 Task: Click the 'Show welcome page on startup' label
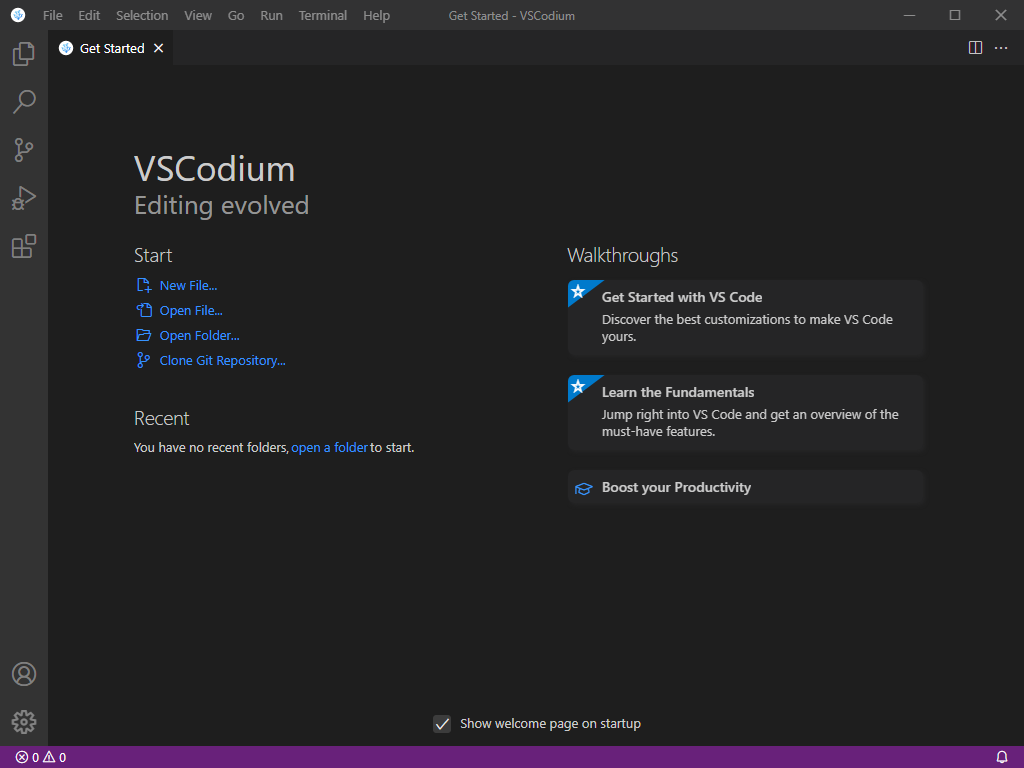tap(551, 724)
